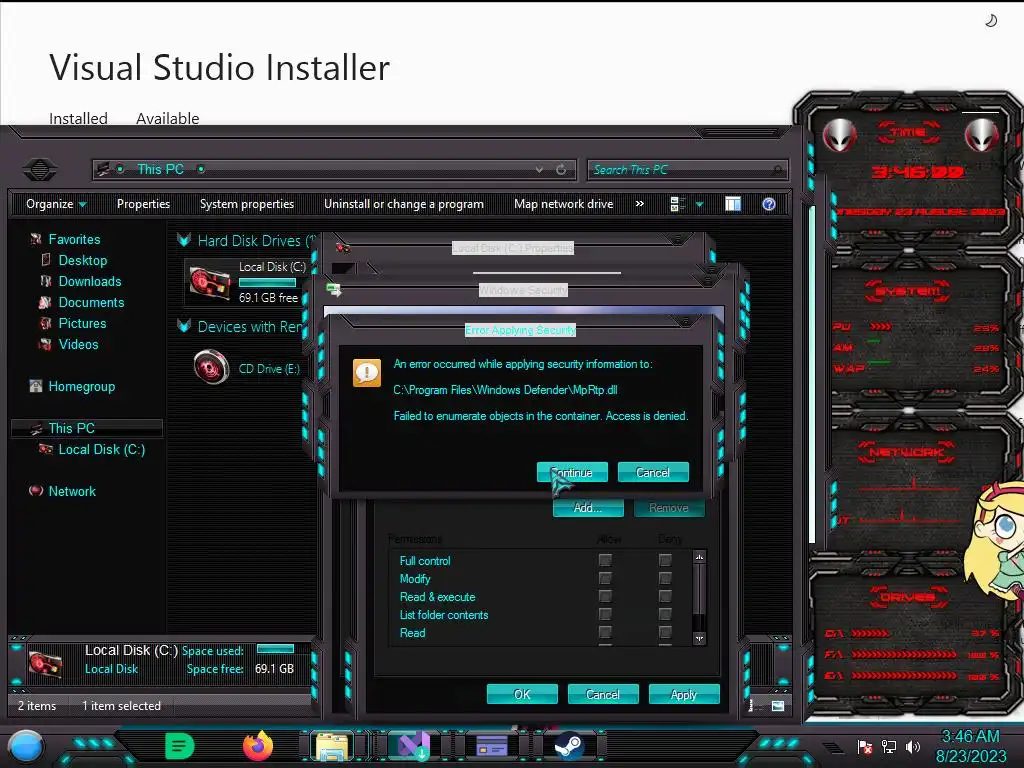Click the Action Center flag tray icon

click(x=865, y=747)
